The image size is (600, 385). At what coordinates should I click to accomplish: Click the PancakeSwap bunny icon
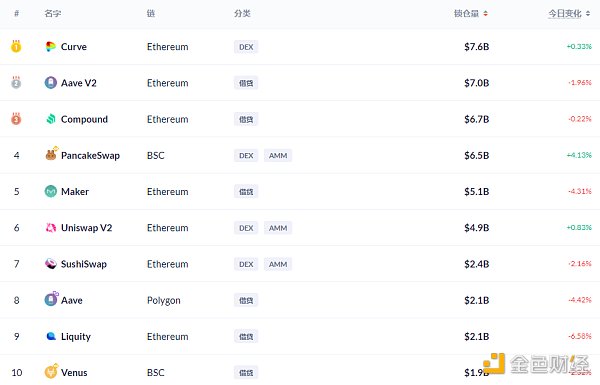(51, 154)
